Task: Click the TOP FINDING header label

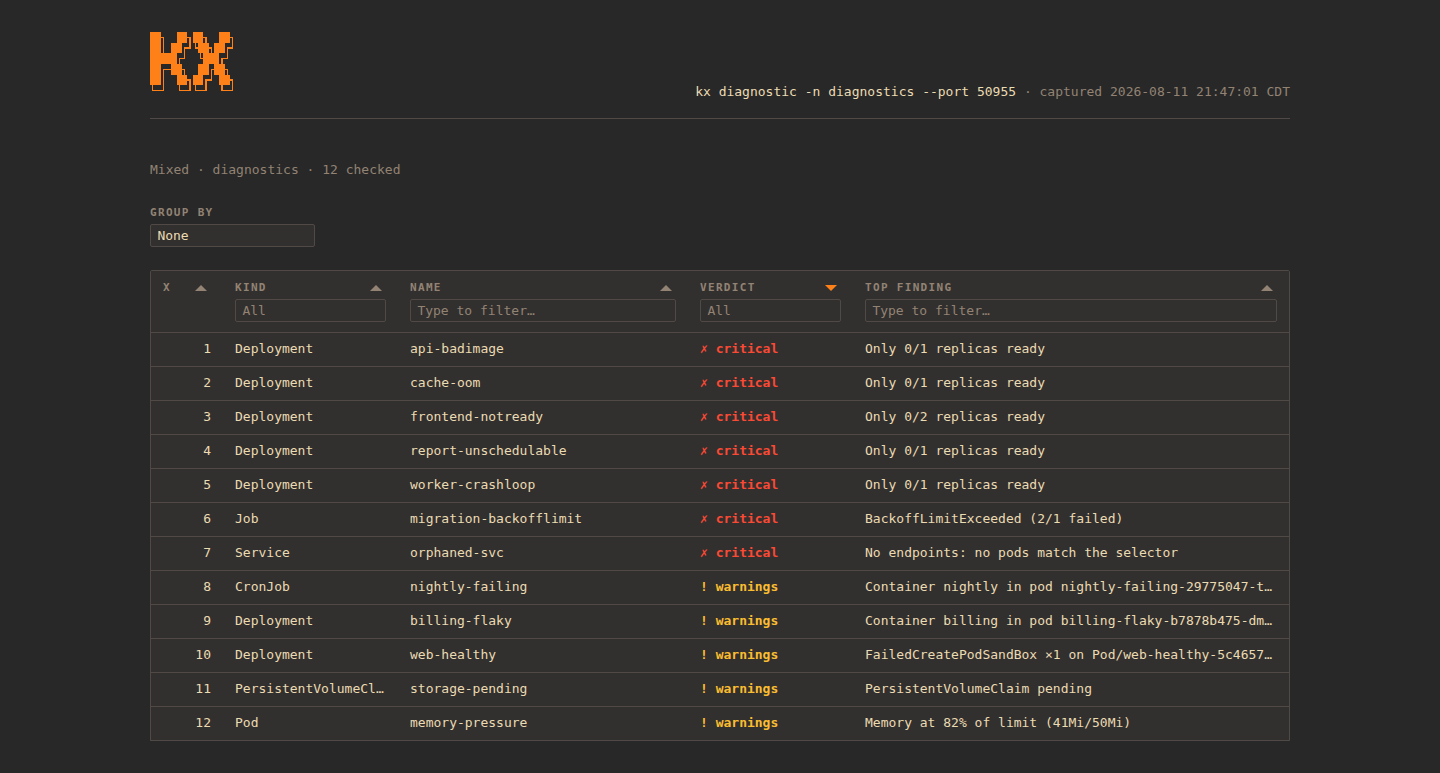Action: click(x=908, y=287)
